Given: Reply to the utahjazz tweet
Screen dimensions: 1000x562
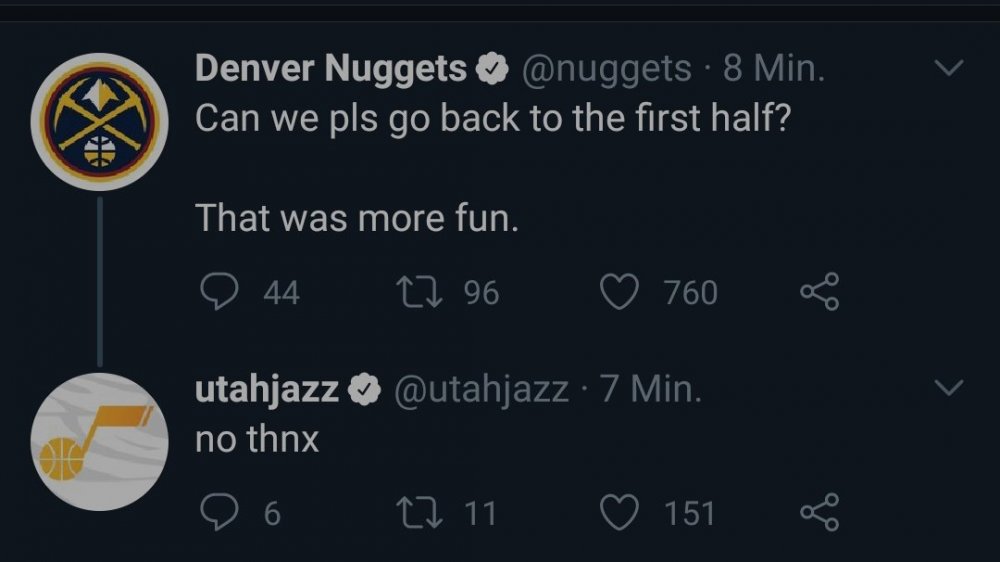Looking at the screenshot, I should [218, 513].
